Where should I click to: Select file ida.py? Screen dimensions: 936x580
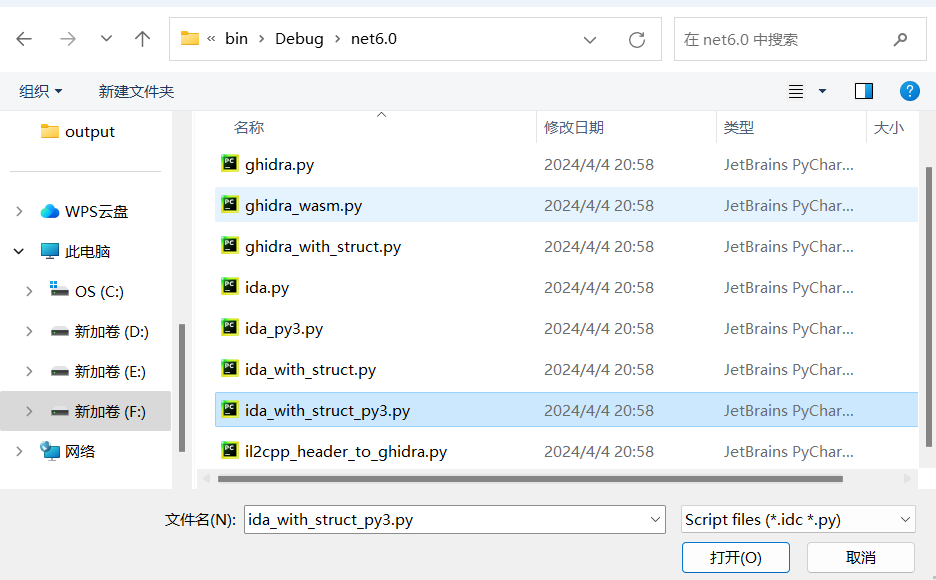(566, 288)
